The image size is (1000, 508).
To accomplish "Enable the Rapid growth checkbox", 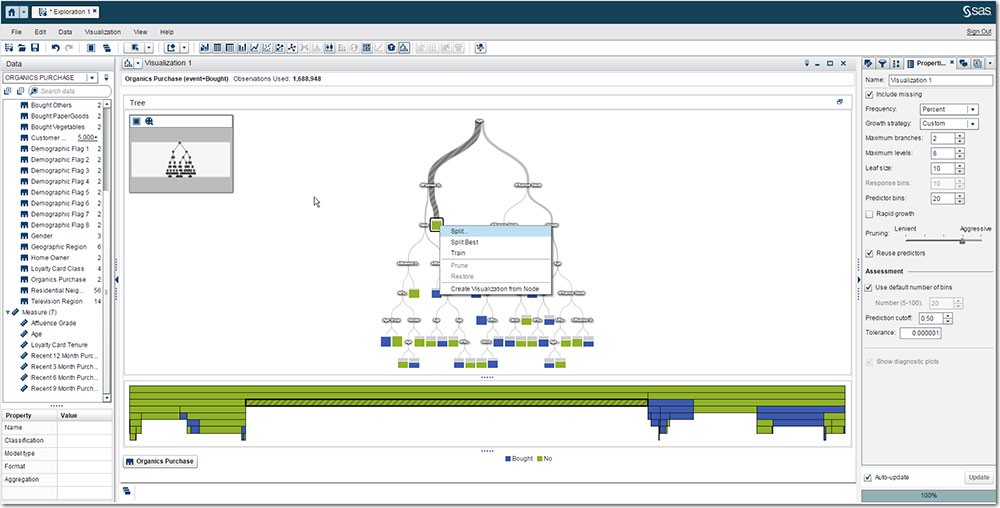I will [869, 214].
